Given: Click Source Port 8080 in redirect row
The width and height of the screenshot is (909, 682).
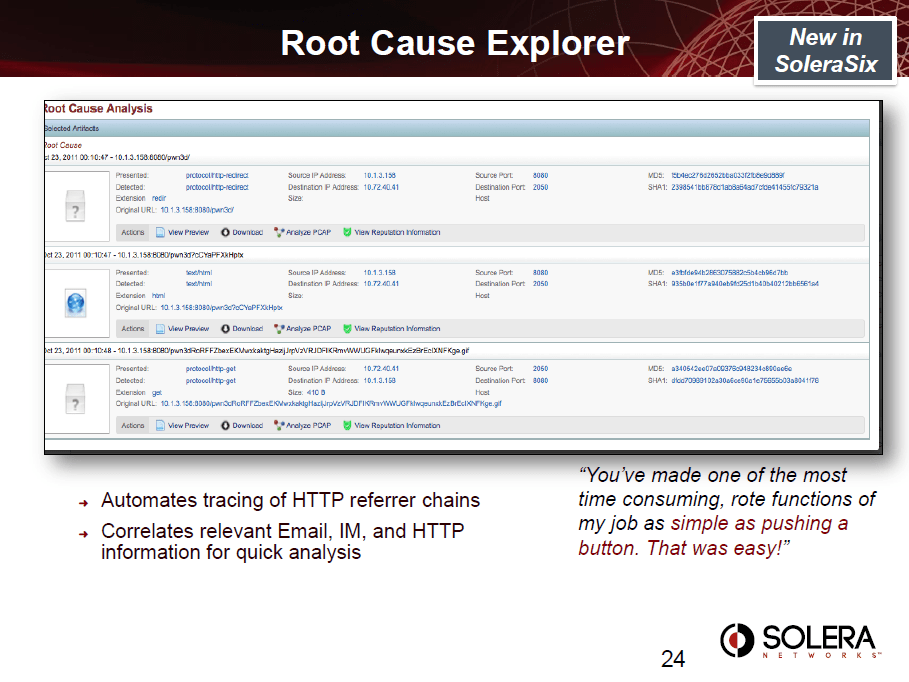Looking at the screenshot, I should pos(540,176).
